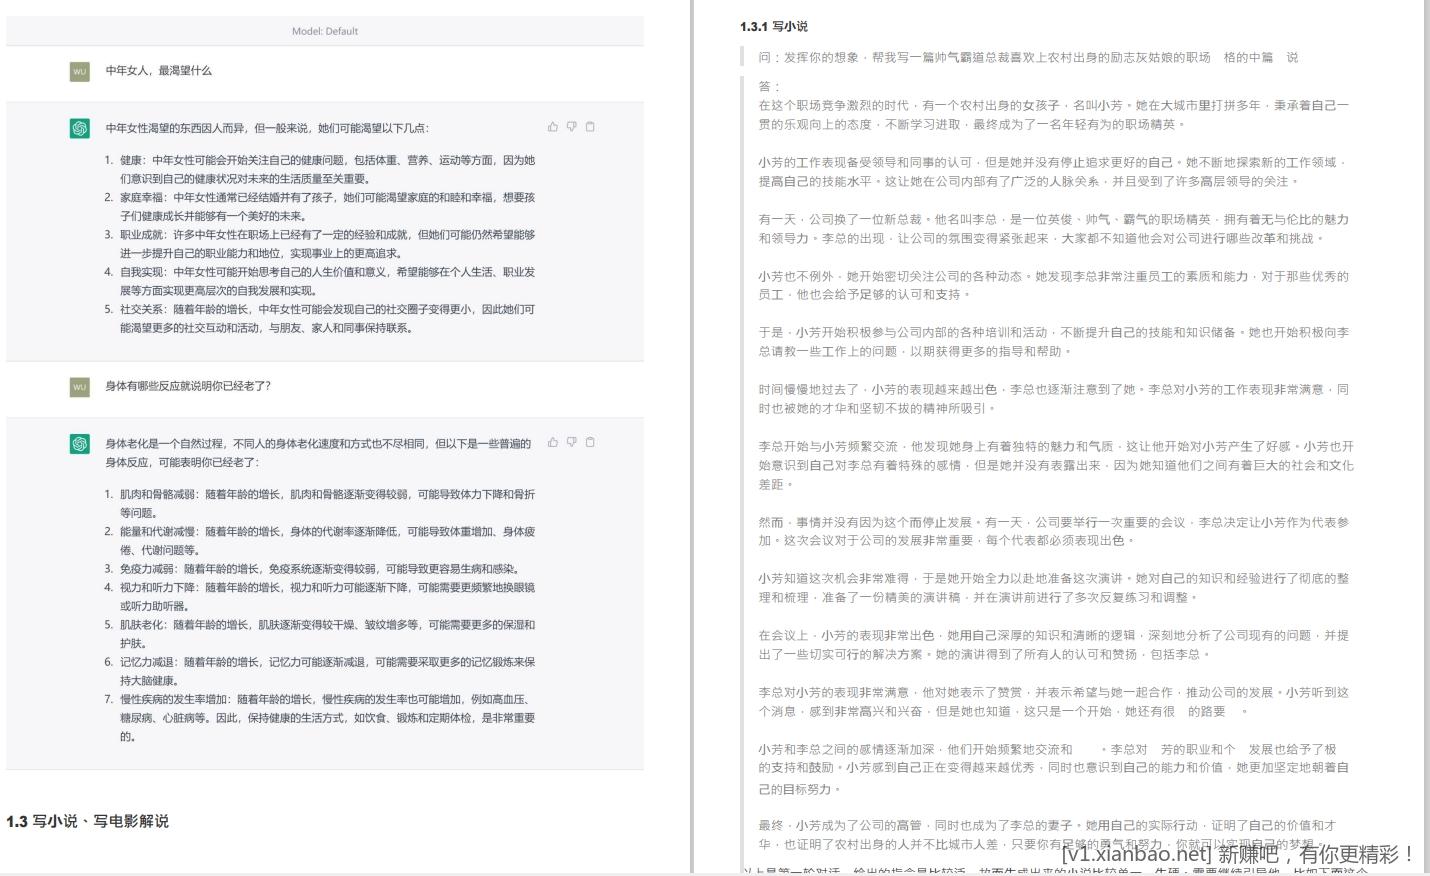Viewport: 1430px width, 876px height.
Task: Click thumbs-down icon on the 中年女性渴望 answer
Action: 571,127
